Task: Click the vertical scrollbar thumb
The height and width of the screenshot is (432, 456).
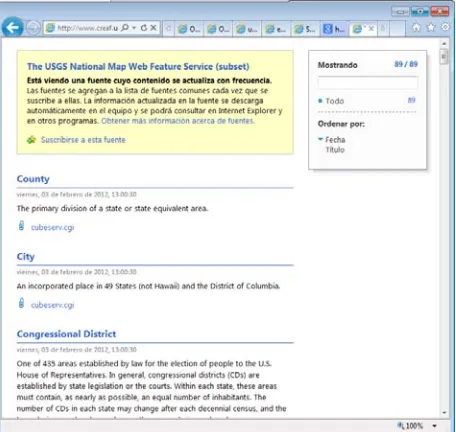Action: tap(444, 57)
